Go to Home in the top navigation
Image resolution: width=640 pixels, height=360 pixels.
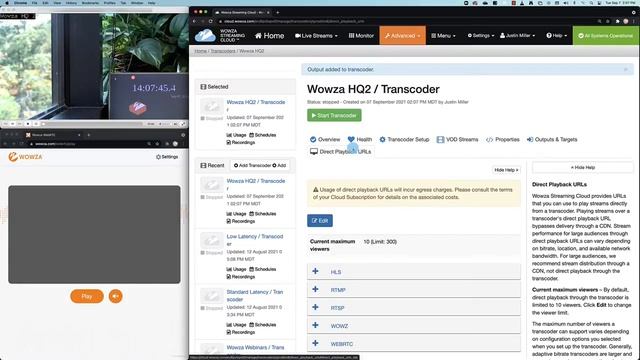pyautogui.click(x=269, y=36)
